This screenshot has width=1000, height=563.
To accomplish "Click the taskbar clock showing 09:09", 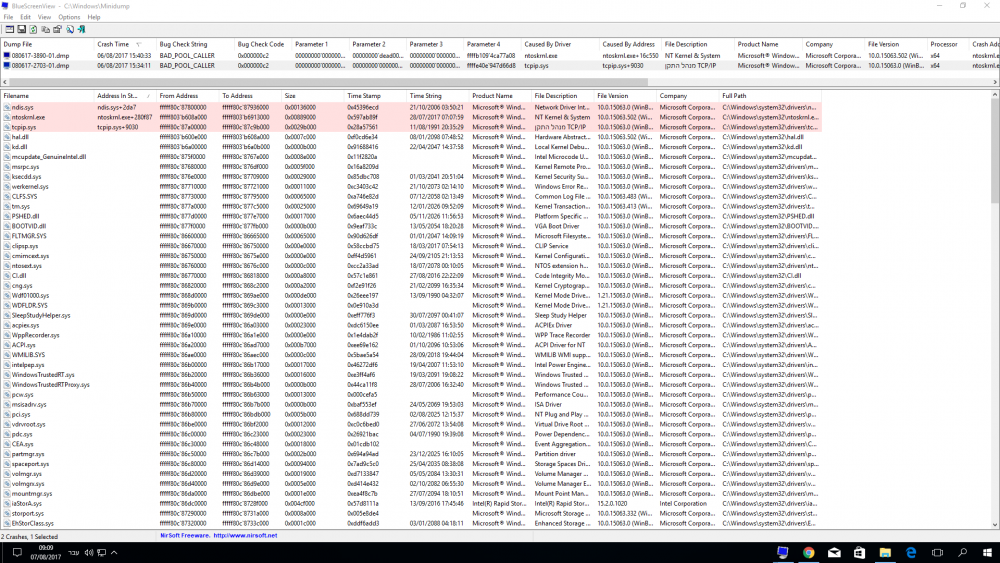I will click(45, 552).
